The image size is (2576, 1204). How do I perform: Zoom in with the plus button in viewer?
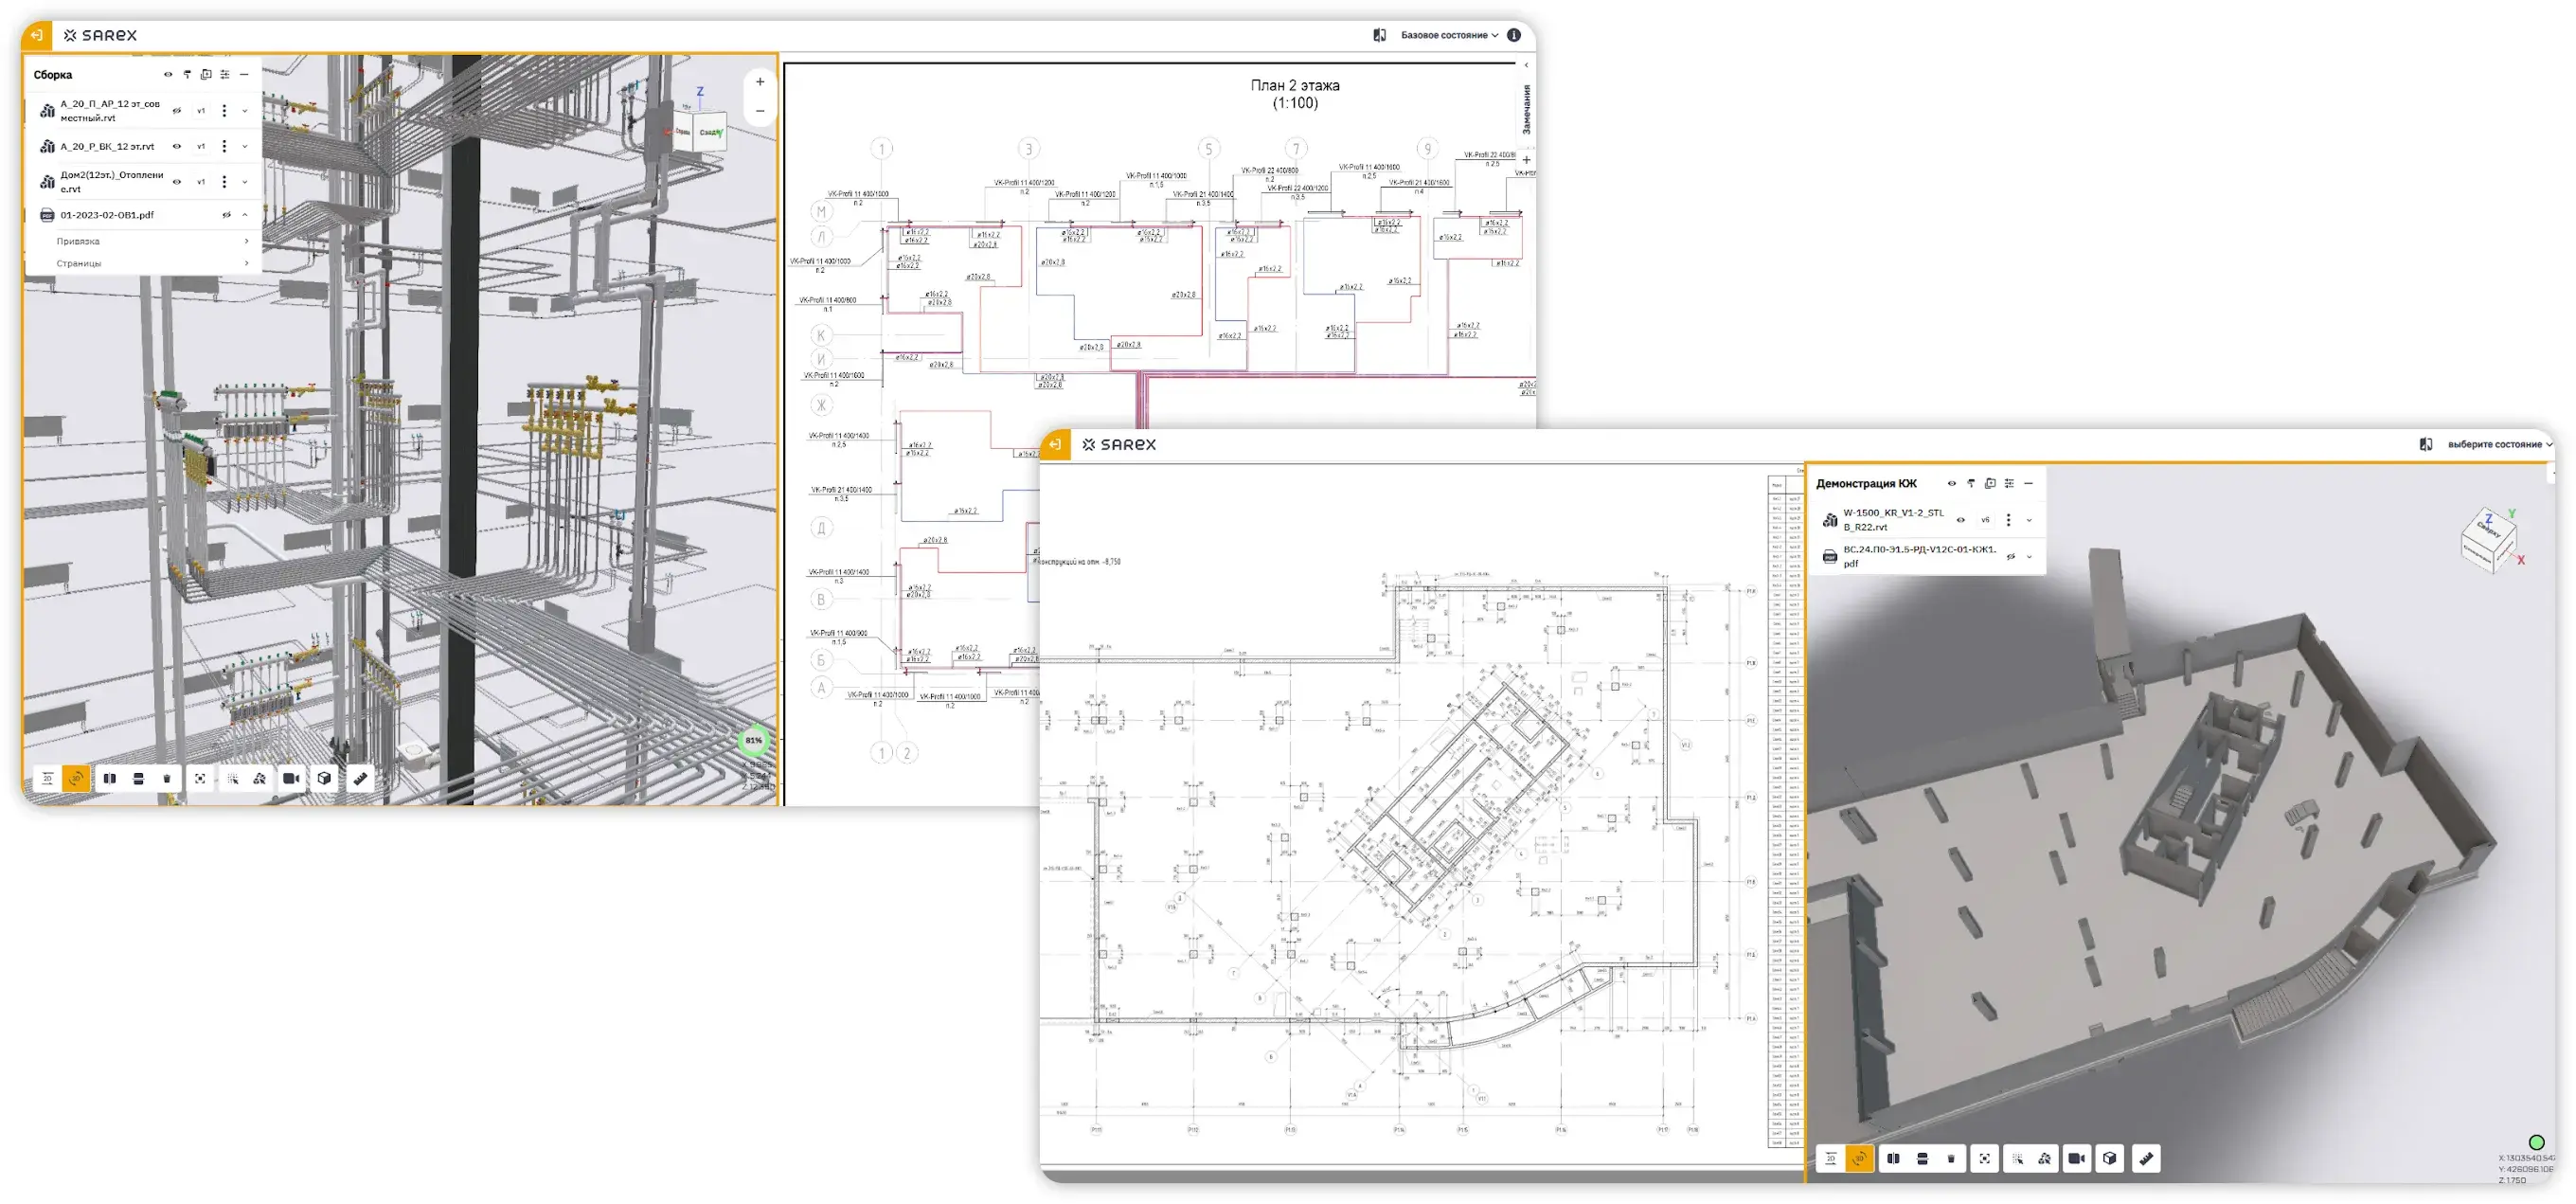(x=760, y=82)
